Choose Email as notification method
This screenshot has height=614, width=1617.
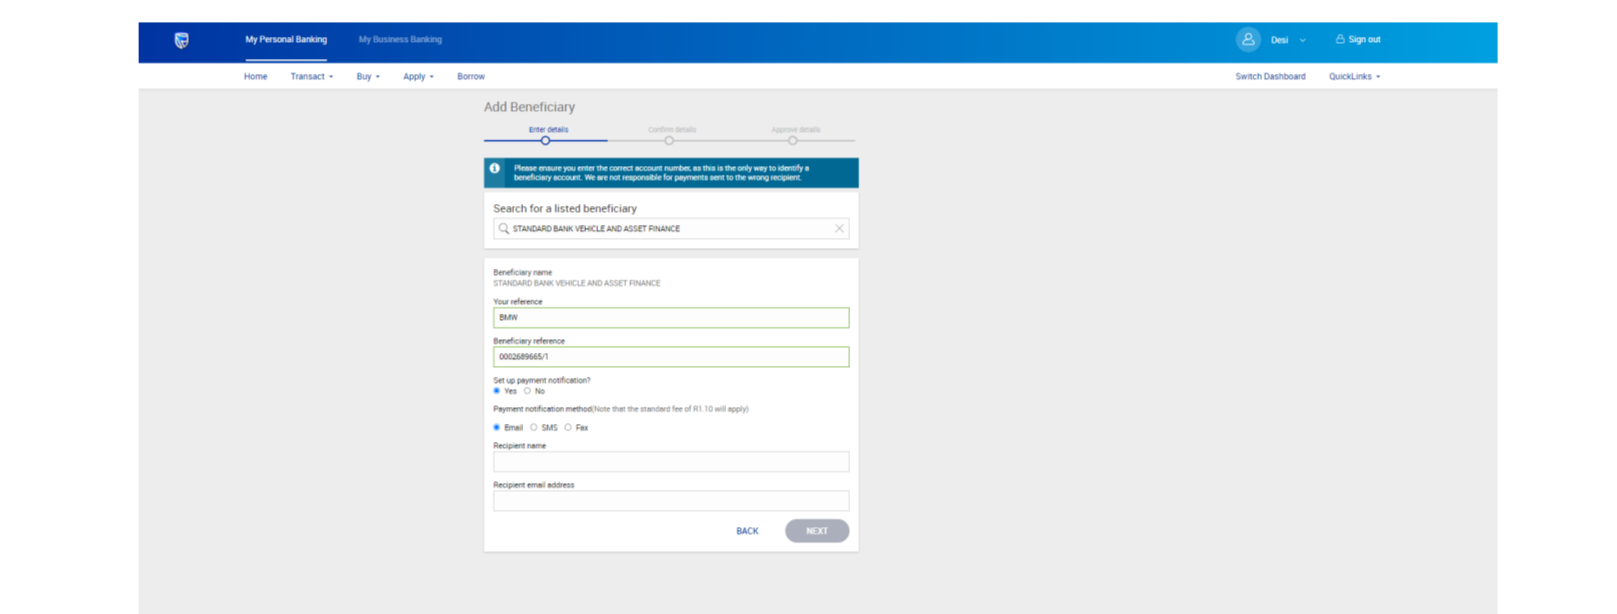(x=497, y=428)
